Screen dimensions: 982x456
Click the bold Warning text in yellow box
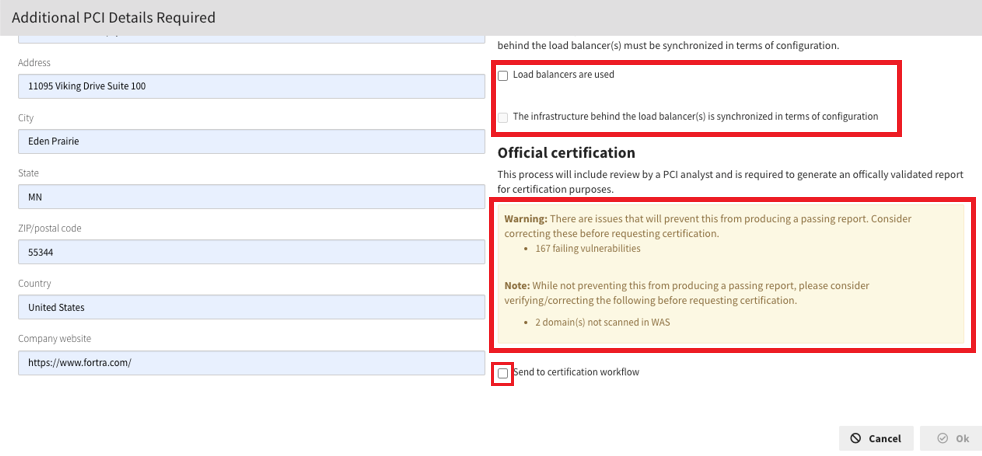[x=524, y=218]
